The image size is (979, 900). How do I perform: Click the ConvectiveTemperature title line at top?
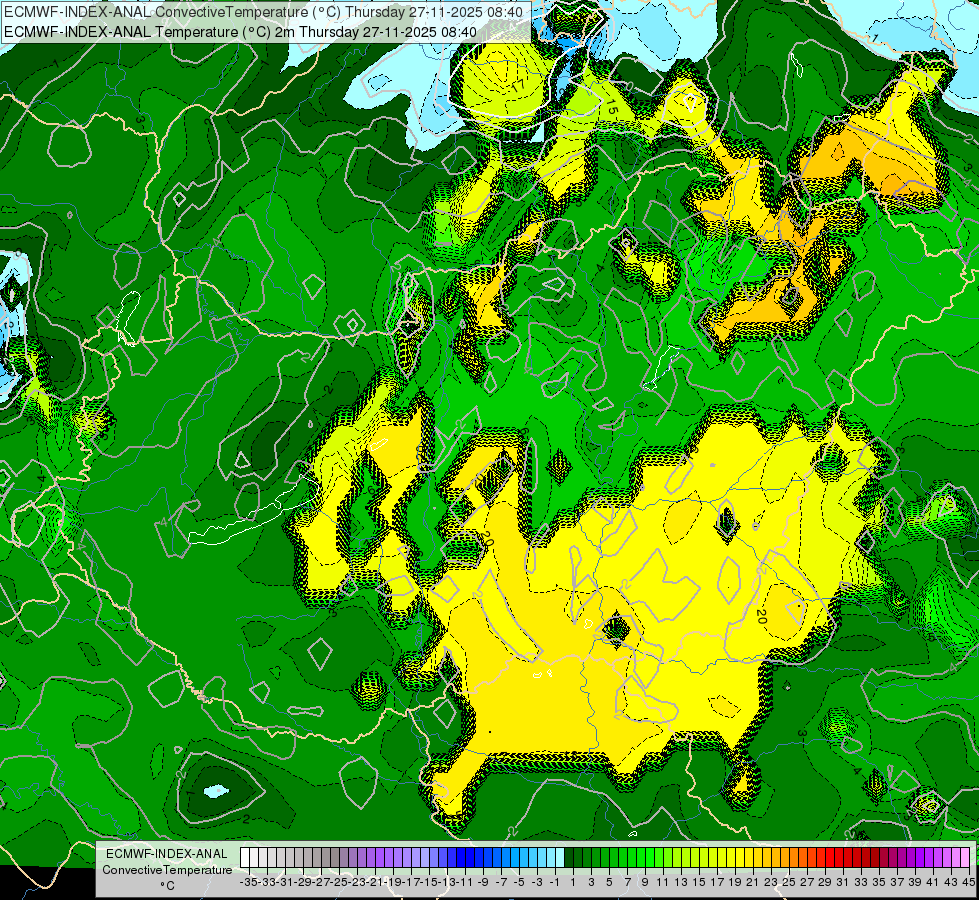click(x=263, y=12)
